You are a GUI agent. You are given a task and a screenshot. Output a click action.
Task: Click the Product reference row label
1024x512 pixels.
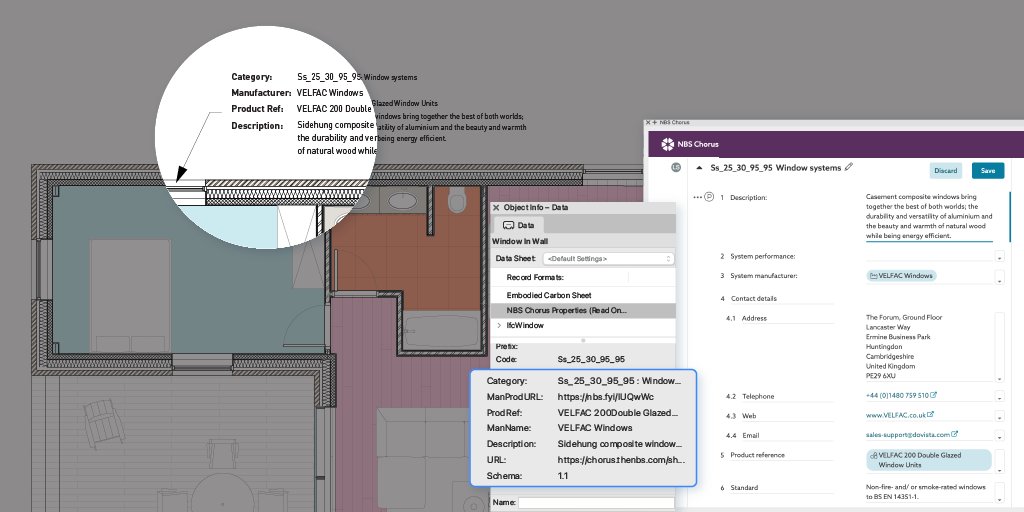click(757, 455)
